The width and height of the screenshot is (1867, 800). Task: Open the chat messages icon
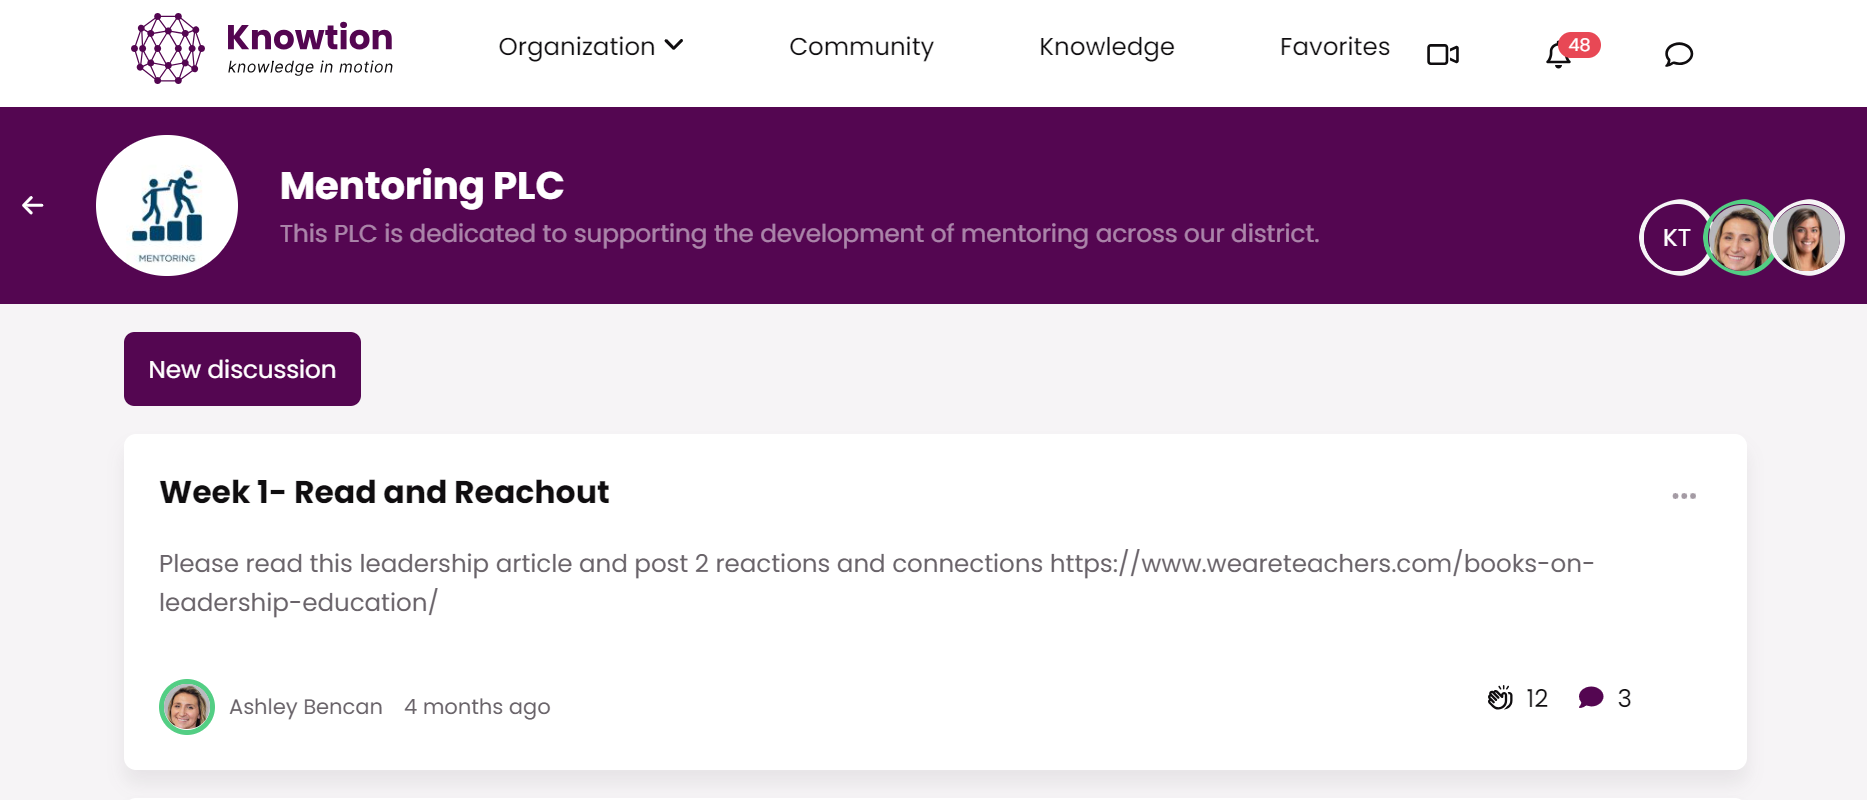(x=1678, y=54)
